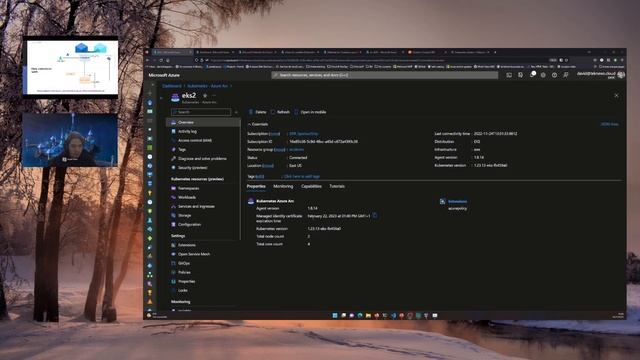Open Access control (IAM)
640x360 pixels.
coord(195,140)
